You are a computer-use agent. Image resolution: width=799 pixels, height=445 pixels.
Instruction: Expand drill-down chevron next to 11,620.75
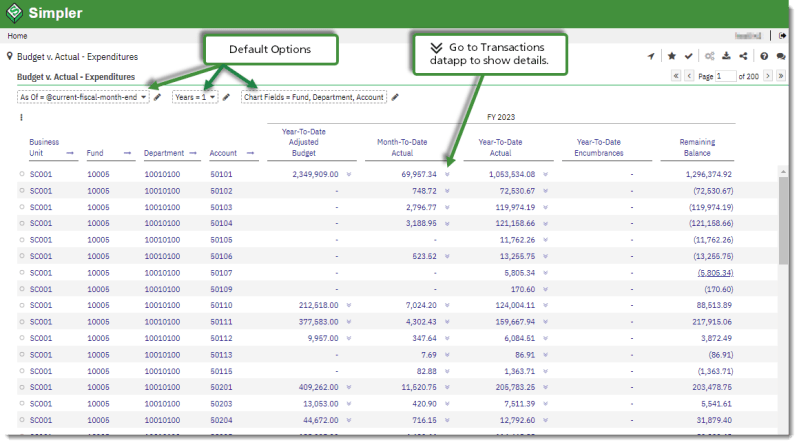click(x=447, y=387)
